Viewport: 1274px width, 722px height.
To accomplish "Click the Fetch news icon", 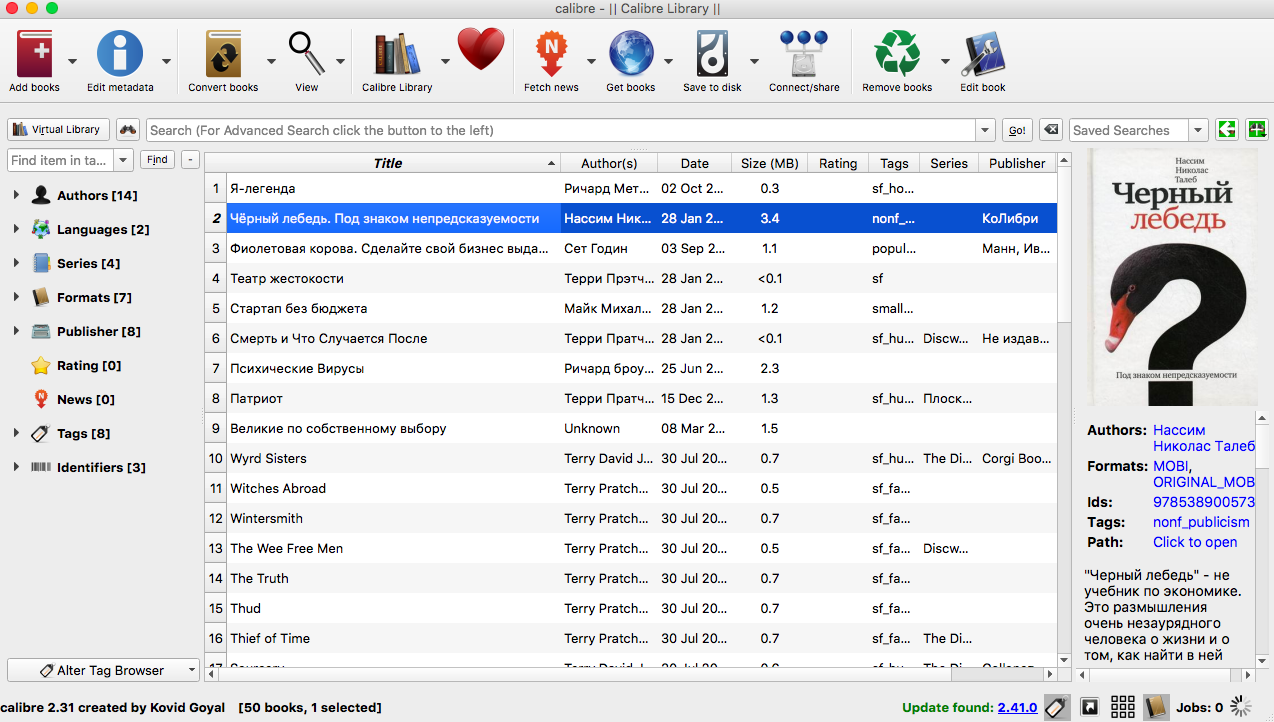I will pos(551,53).
